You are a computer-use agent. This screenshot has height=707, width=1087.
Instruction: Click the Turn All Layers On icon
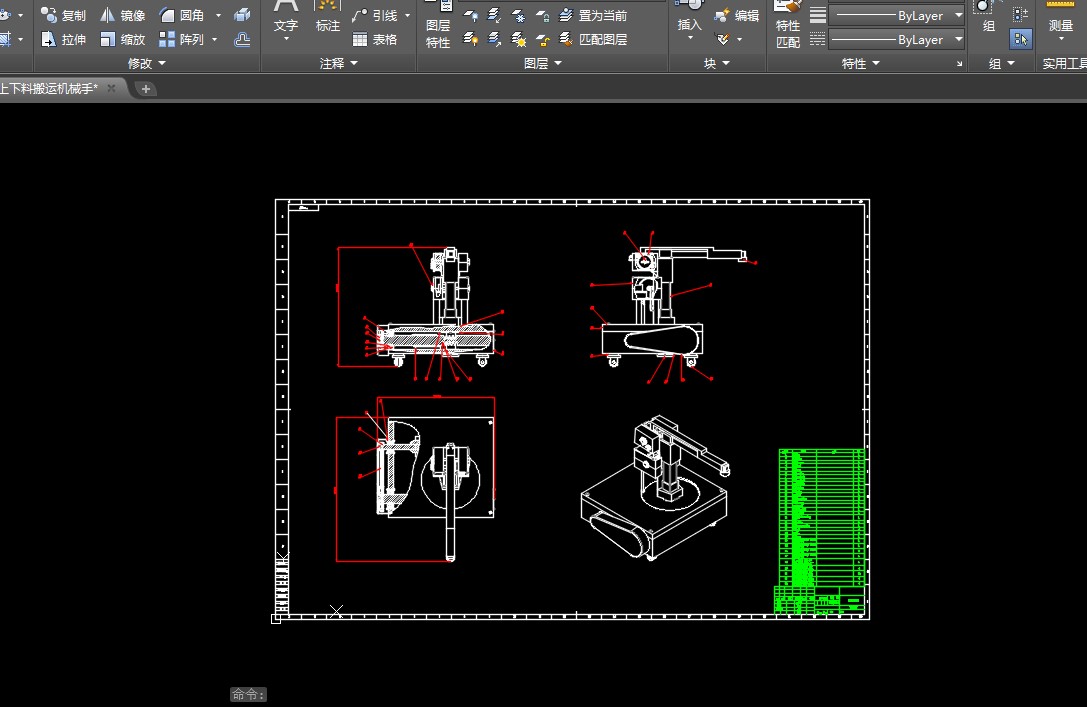click(470, 40)
